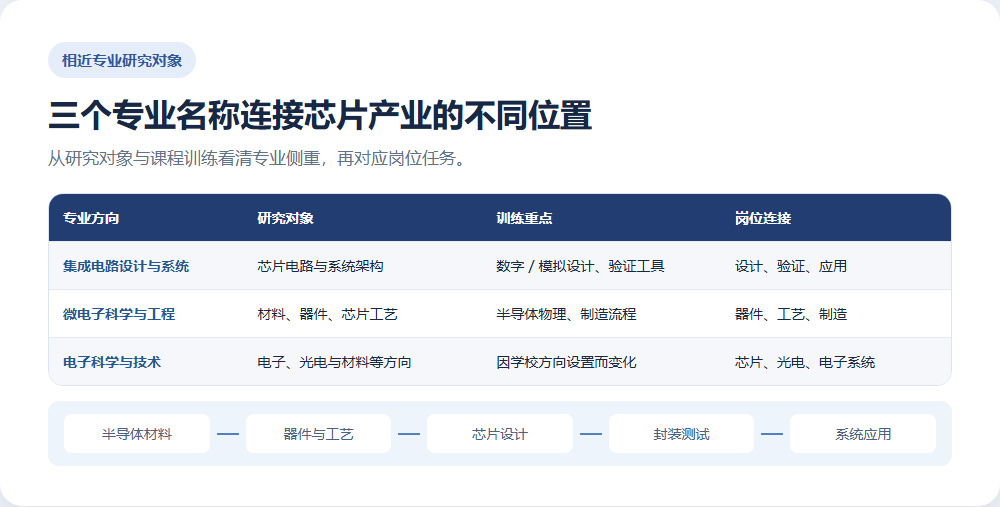Click the cell 材料、器件、芯片工艺

pos(327,314)
